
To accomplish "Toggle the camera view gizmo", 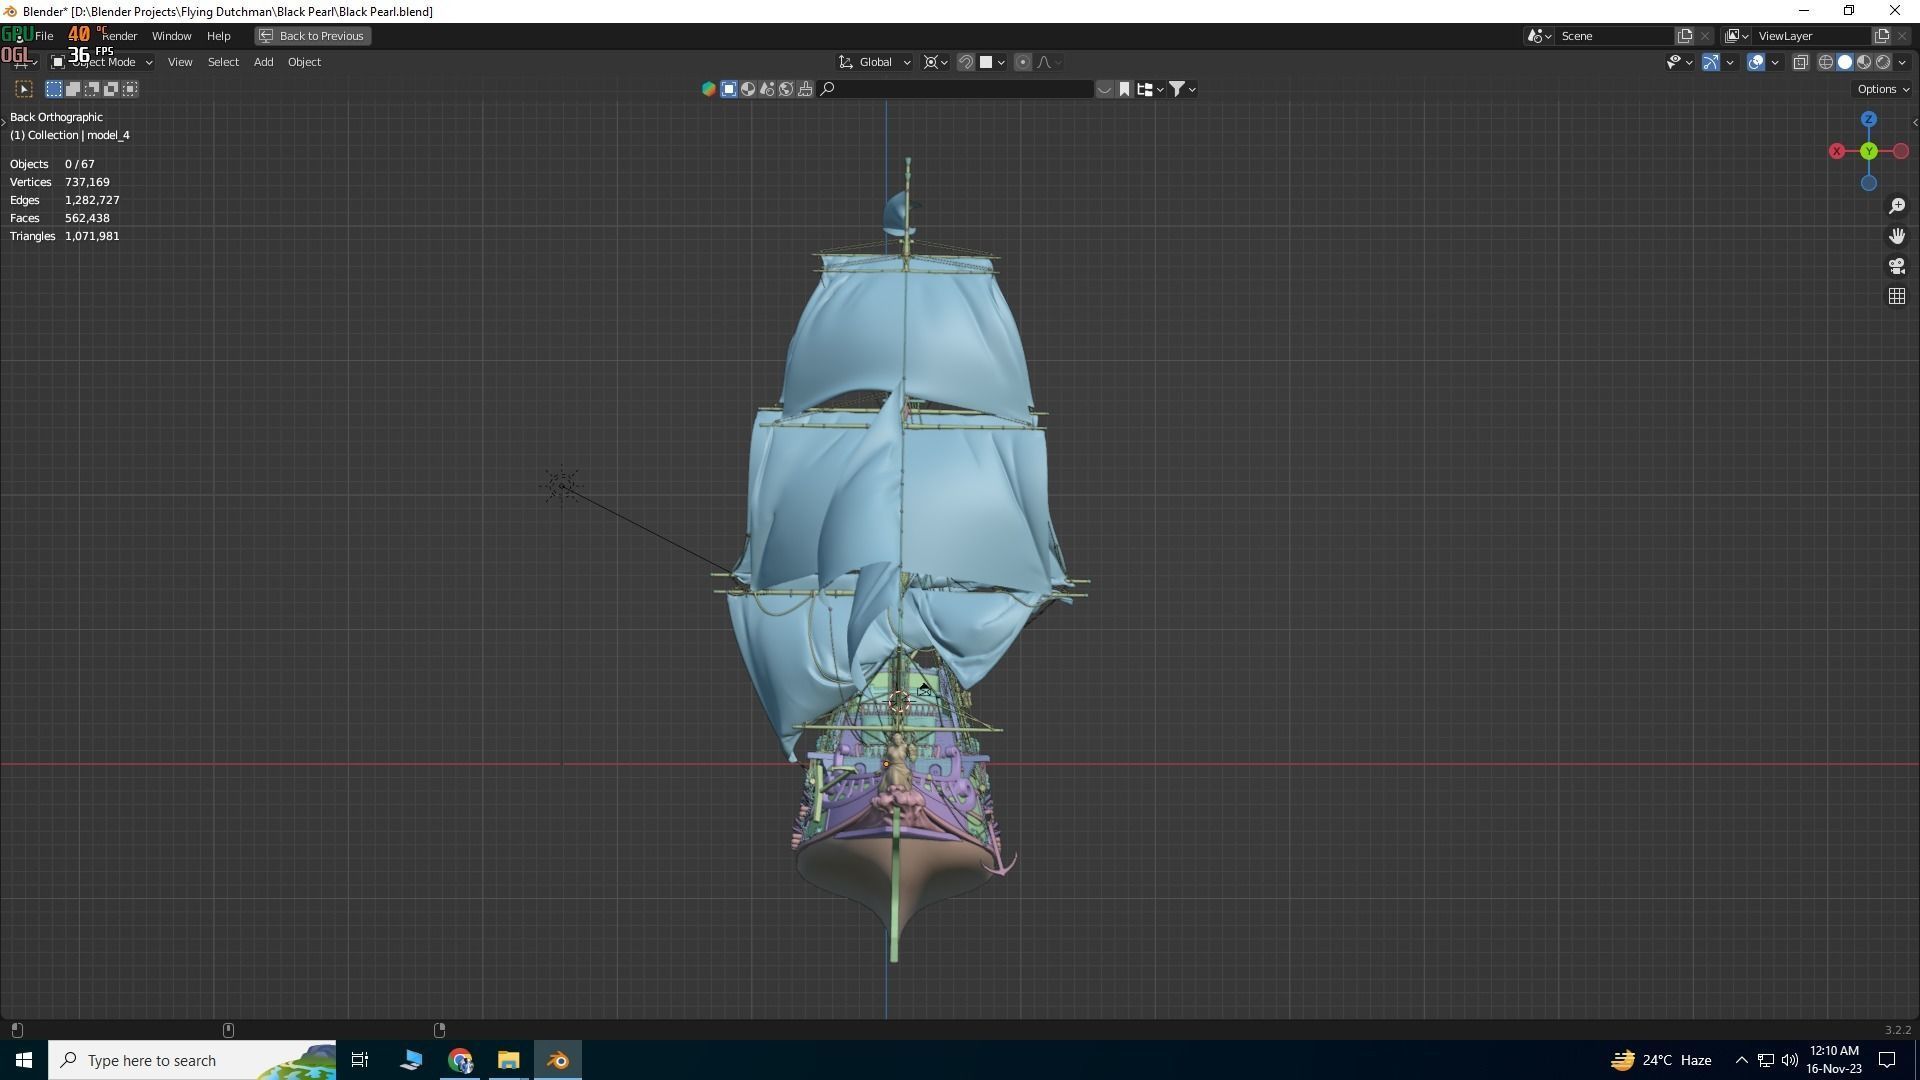I will 1897,266.
